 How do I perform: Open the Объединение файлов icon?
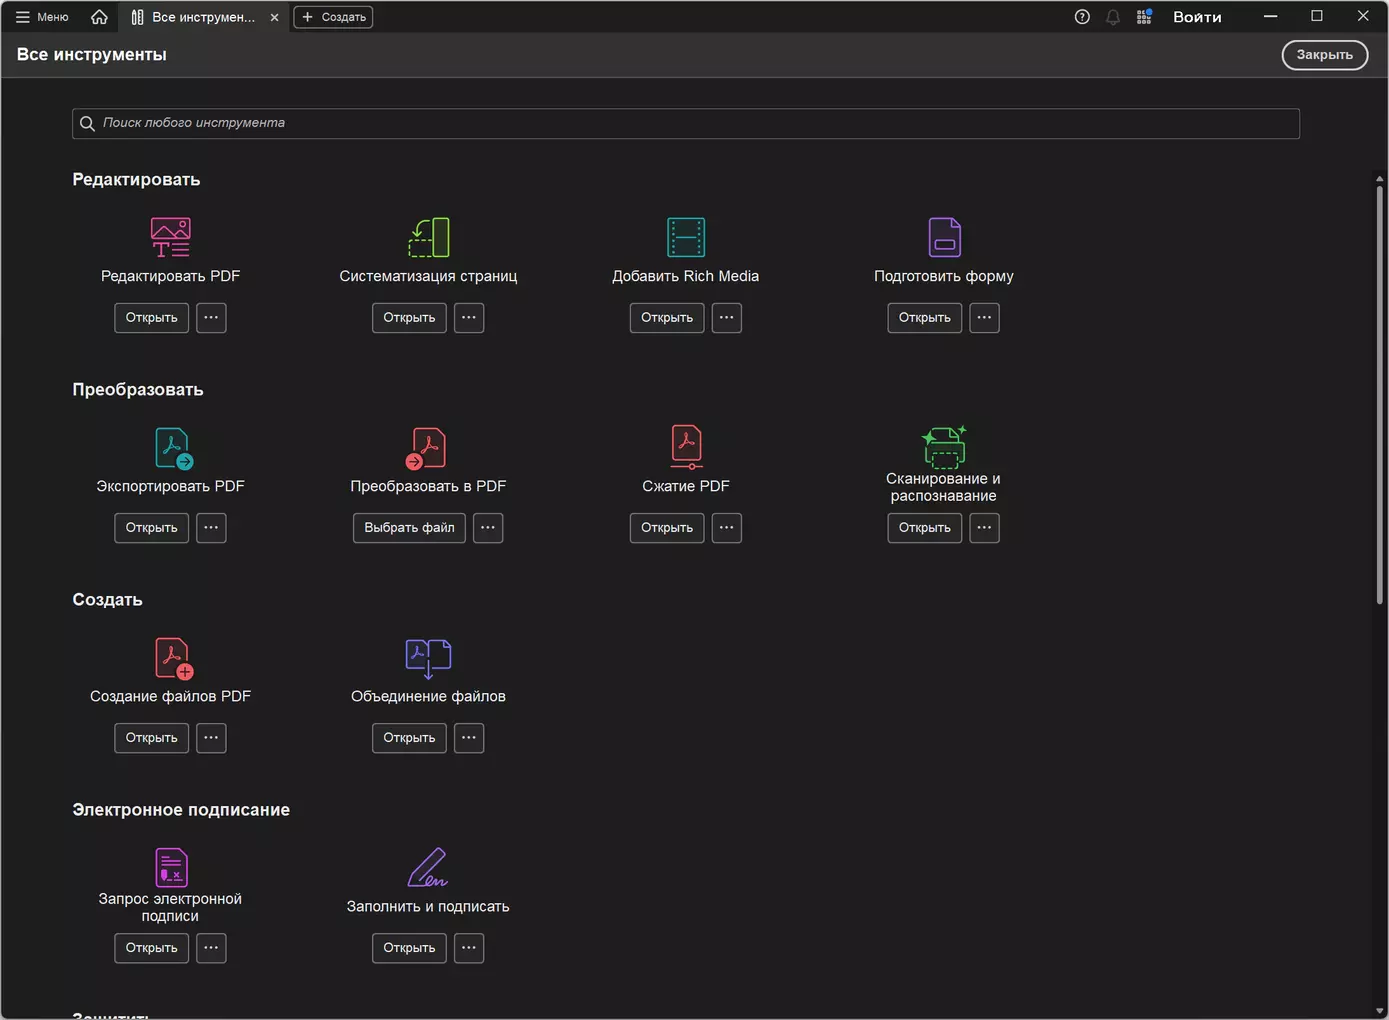(x=428, y=658)
